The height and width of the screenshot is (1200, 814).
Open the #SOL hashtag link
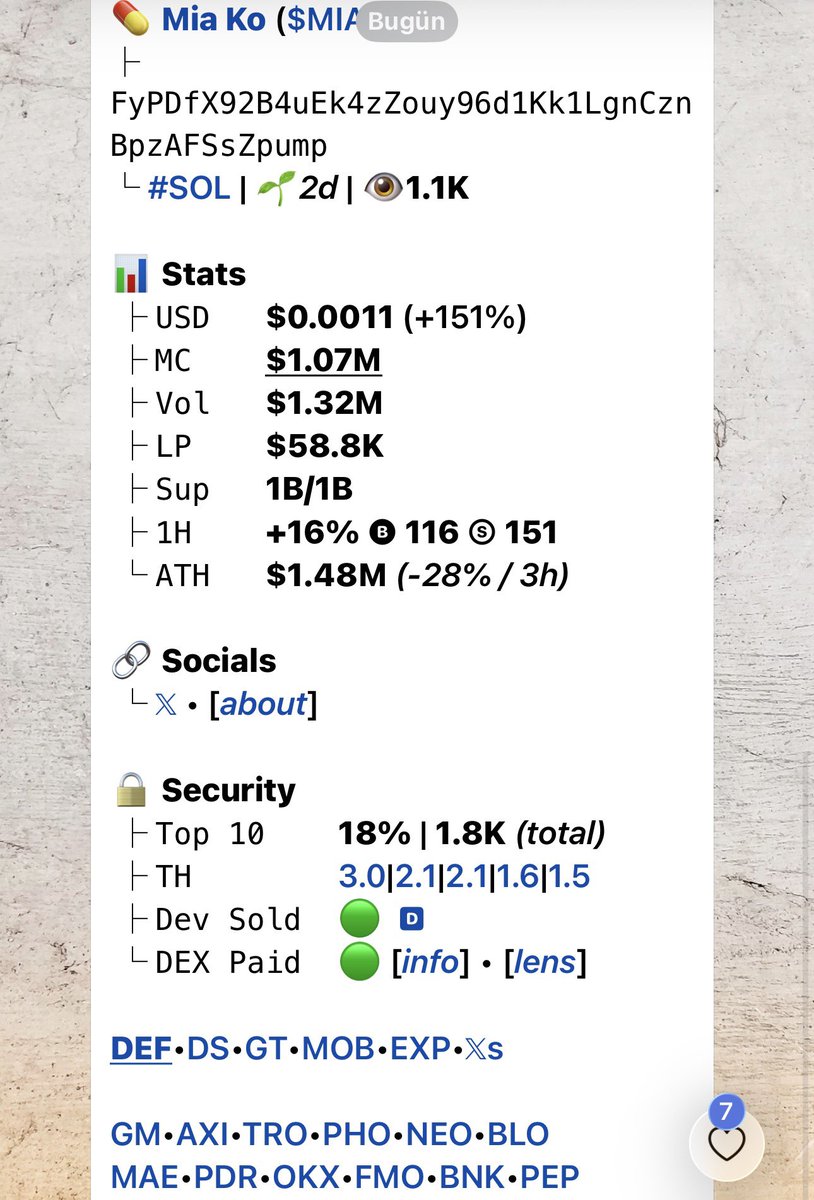click(x=189, y=188)
